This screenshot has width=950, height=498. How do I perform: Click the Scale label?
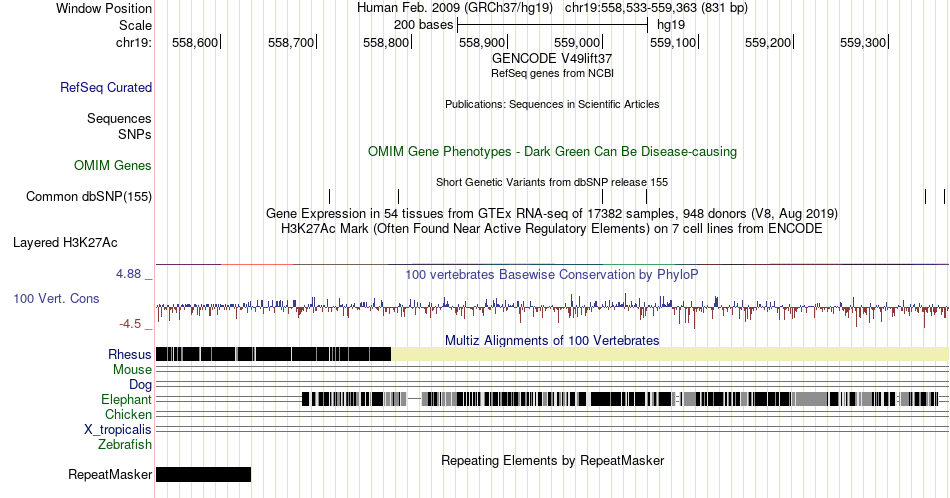(x=135, y=25)
